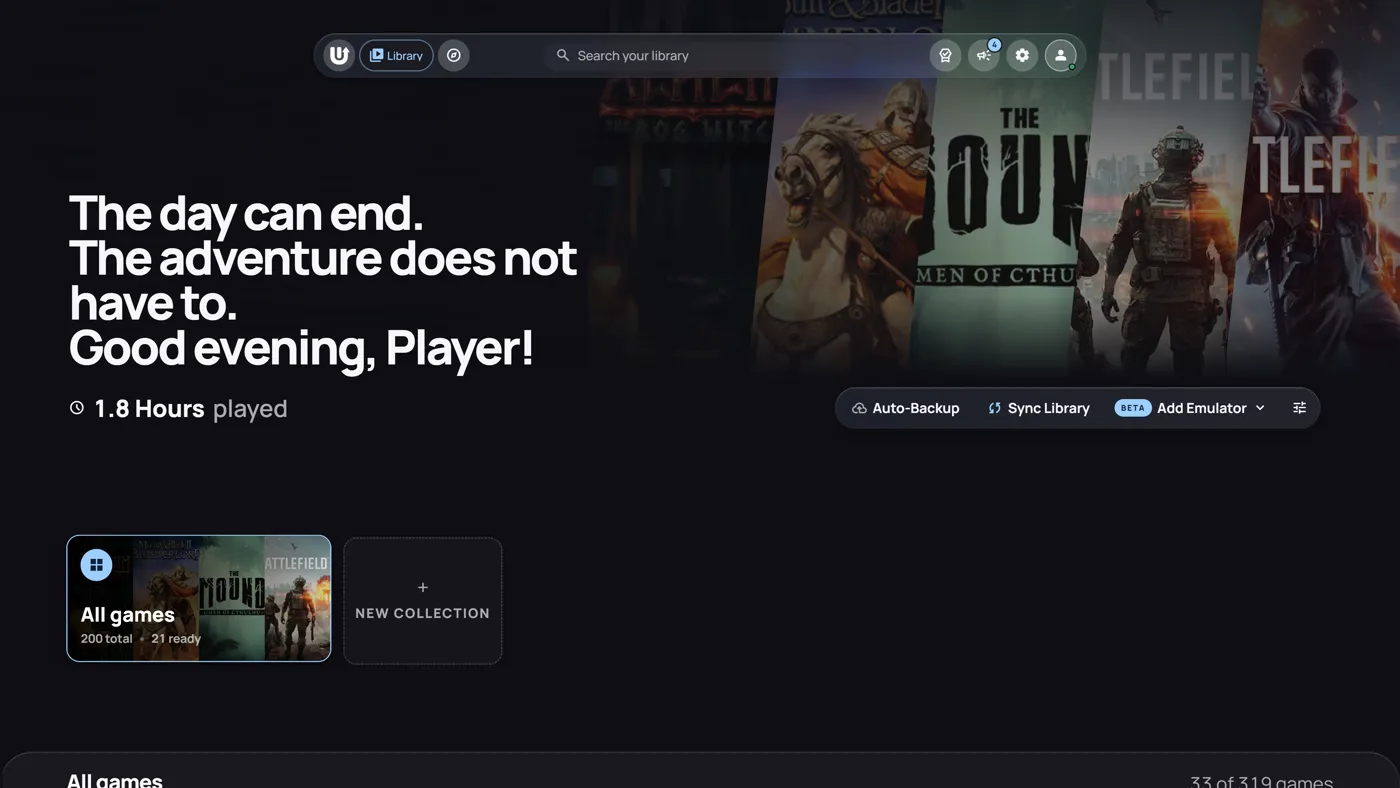1400x788 pixels.
Task: Open the settings gear icon
Action: pyautogui.click(x=1022, y=55)
